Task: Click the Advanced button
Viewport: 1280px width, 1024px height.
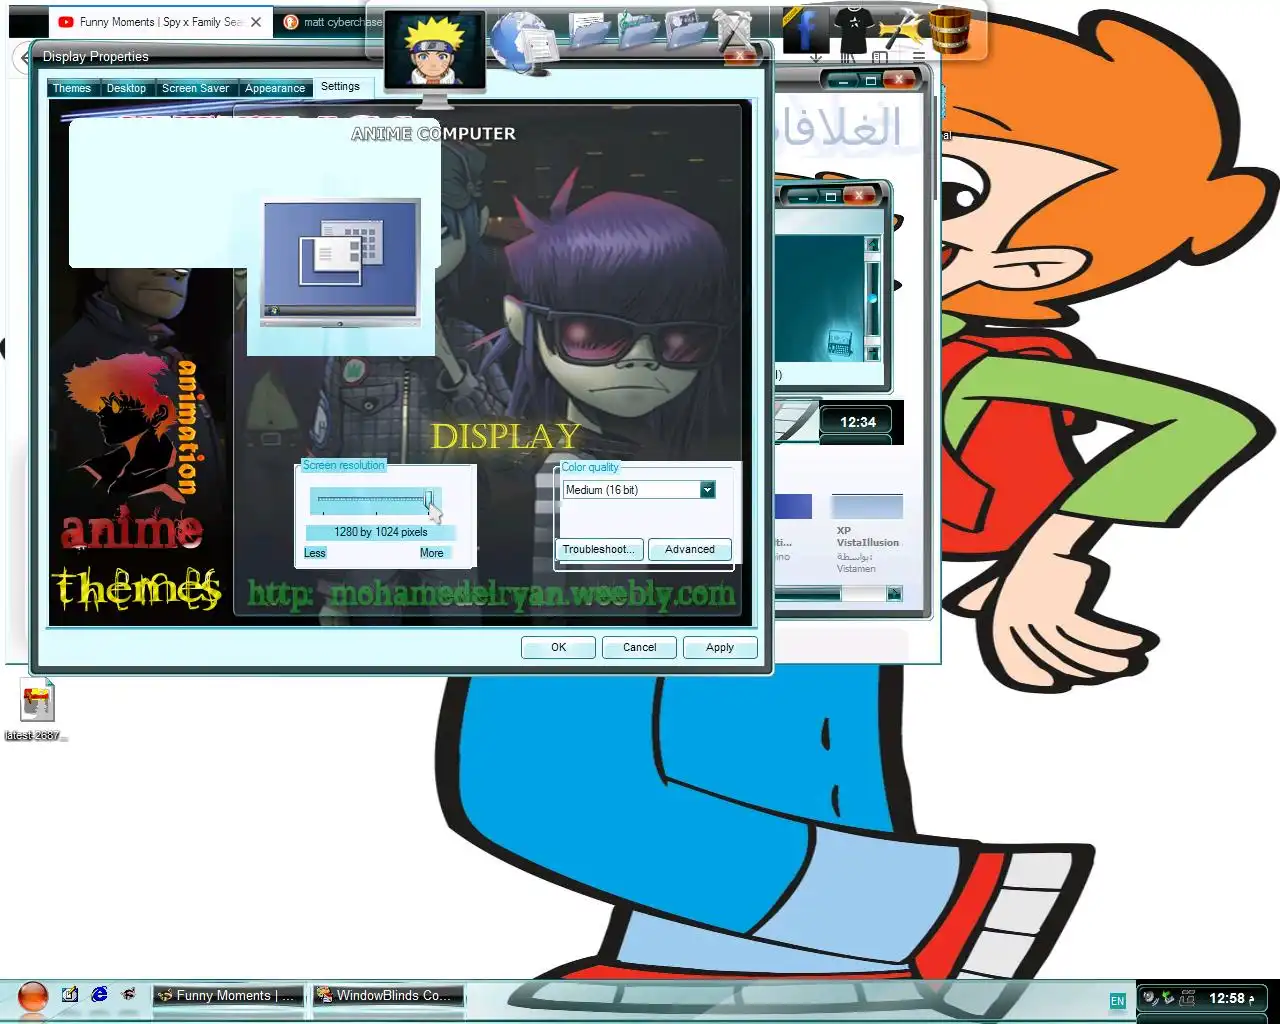Action: point(690,549)
